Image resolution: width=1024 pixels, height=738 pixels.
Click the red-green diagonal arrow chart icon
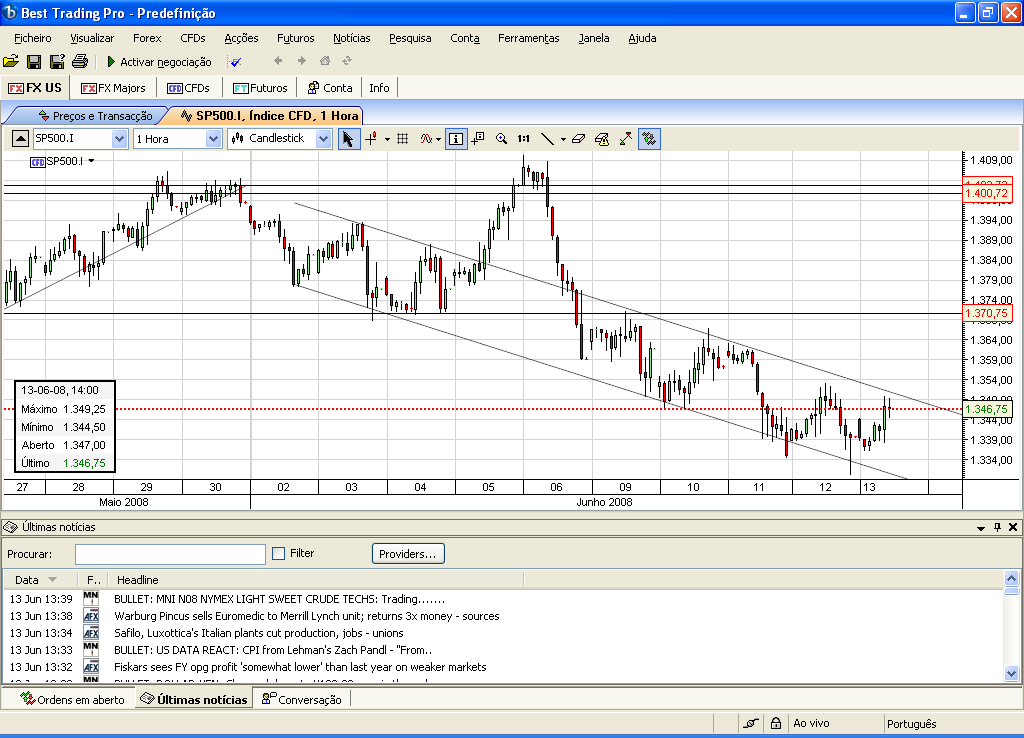click(626, 138)
